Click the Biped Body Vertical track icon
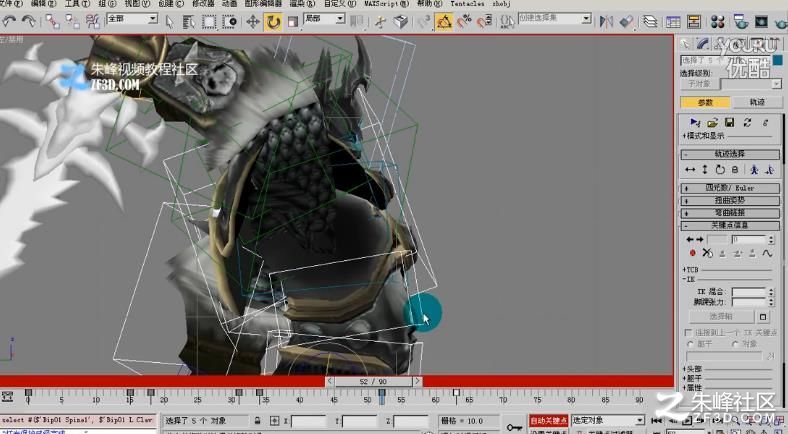This screenshot has height=434, width=788. coord(705,170)
